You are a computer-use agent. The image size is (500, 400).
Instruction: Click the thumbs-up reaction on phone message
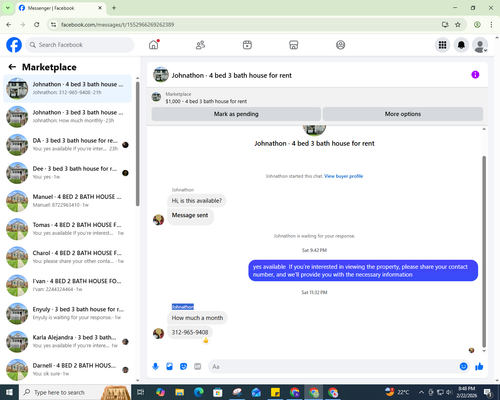206,340
